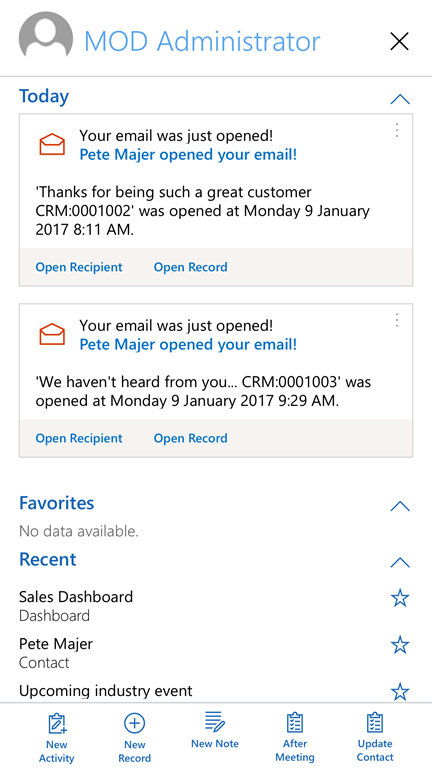The image size is (432, 768).
Task: Select the After Meeting clipboard icon
Action: pyautogui.click(x=295, y=722)
